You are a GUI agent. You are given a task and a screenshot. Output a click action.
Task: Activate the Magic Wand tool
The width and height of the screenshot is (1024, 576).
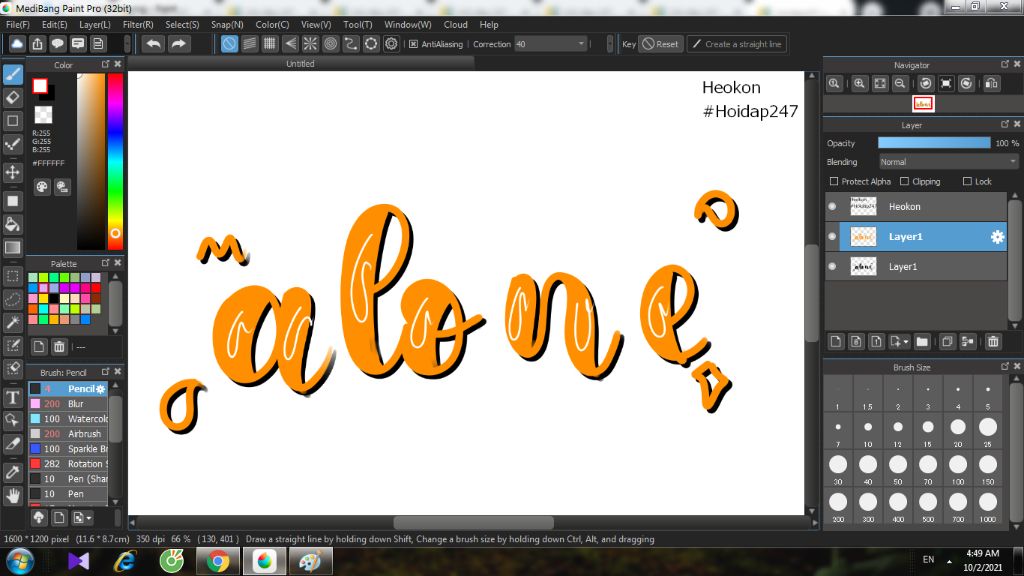pyautogui.click(x=13, y=322)
